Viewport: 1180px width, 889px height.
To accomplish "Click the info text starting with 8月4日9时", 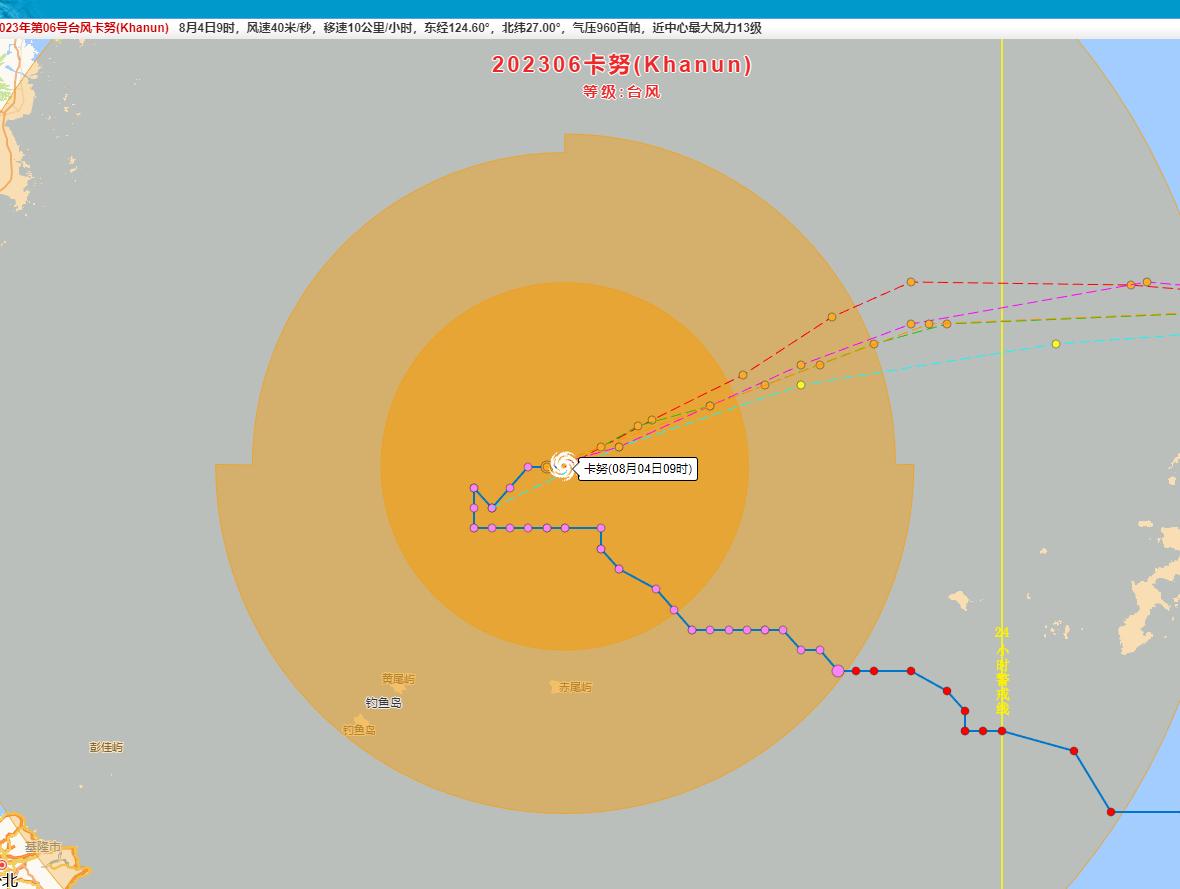I will (470, 28).
